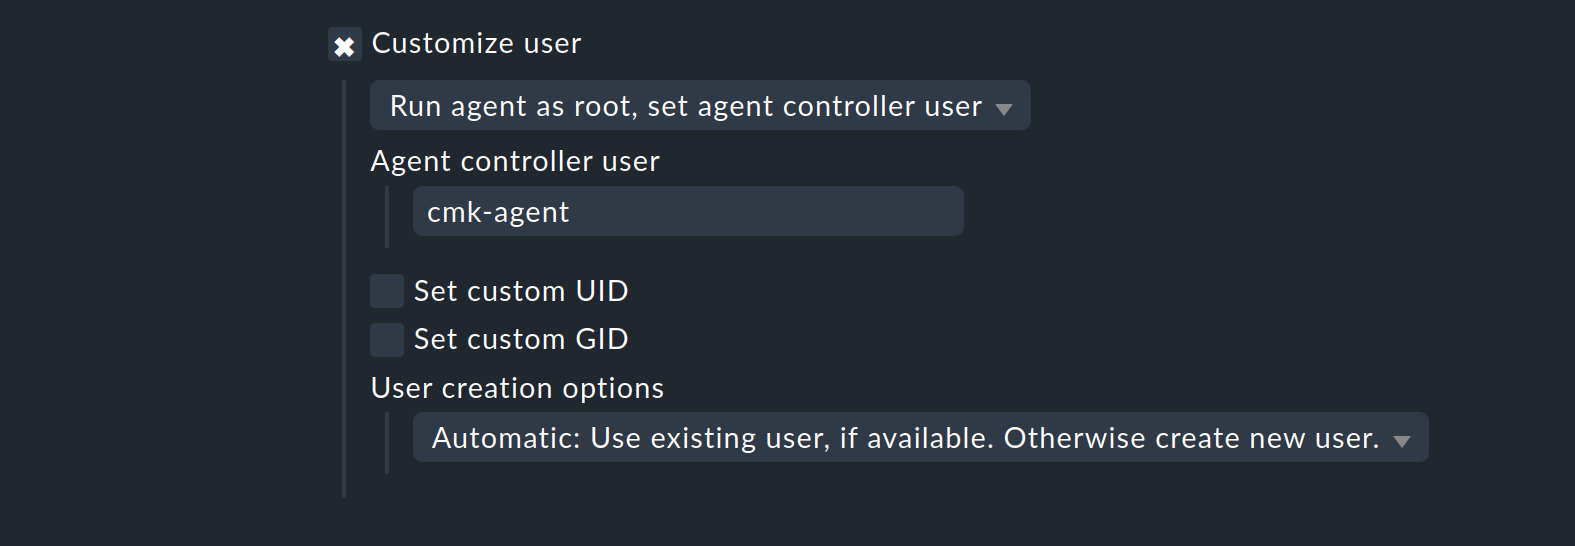Click the 'Agent controller user' heading
Screen dimensions: 1575x546
point(515,162)
